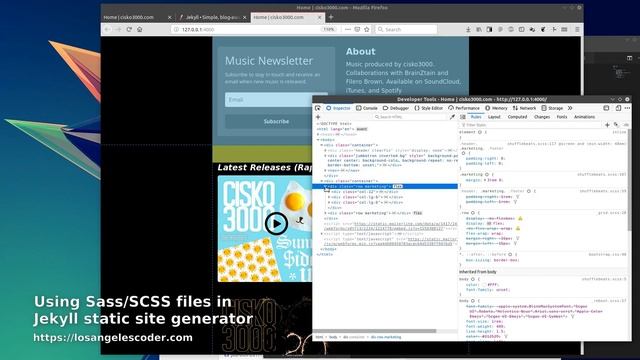Select body in the breadcrumb trail
The width and height of the screenshot is (640, 360).
(333, 337)
